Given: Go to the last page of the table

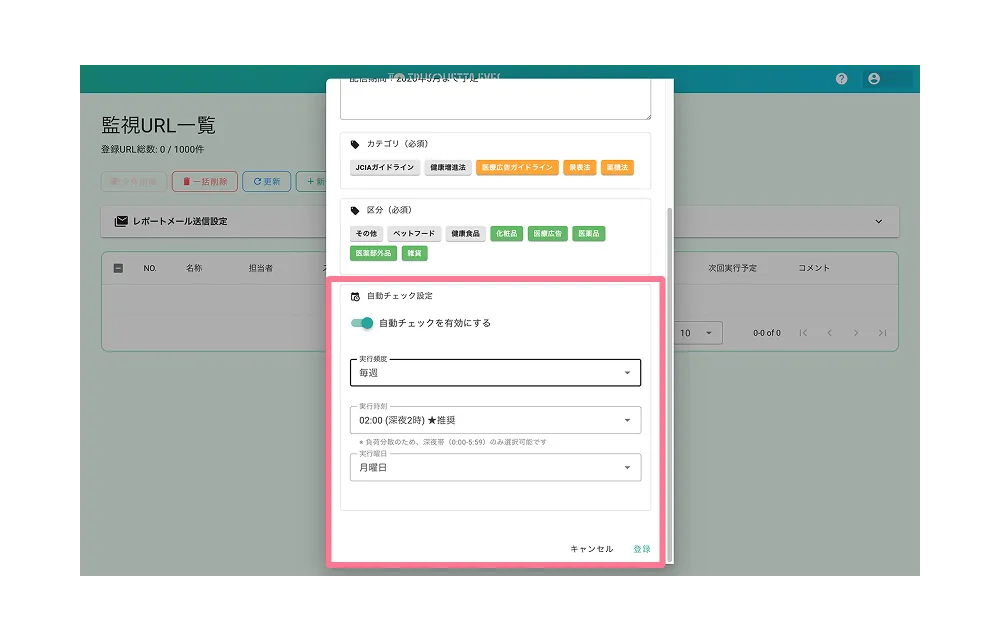Looking at the screenshot, I should point(881,333).
